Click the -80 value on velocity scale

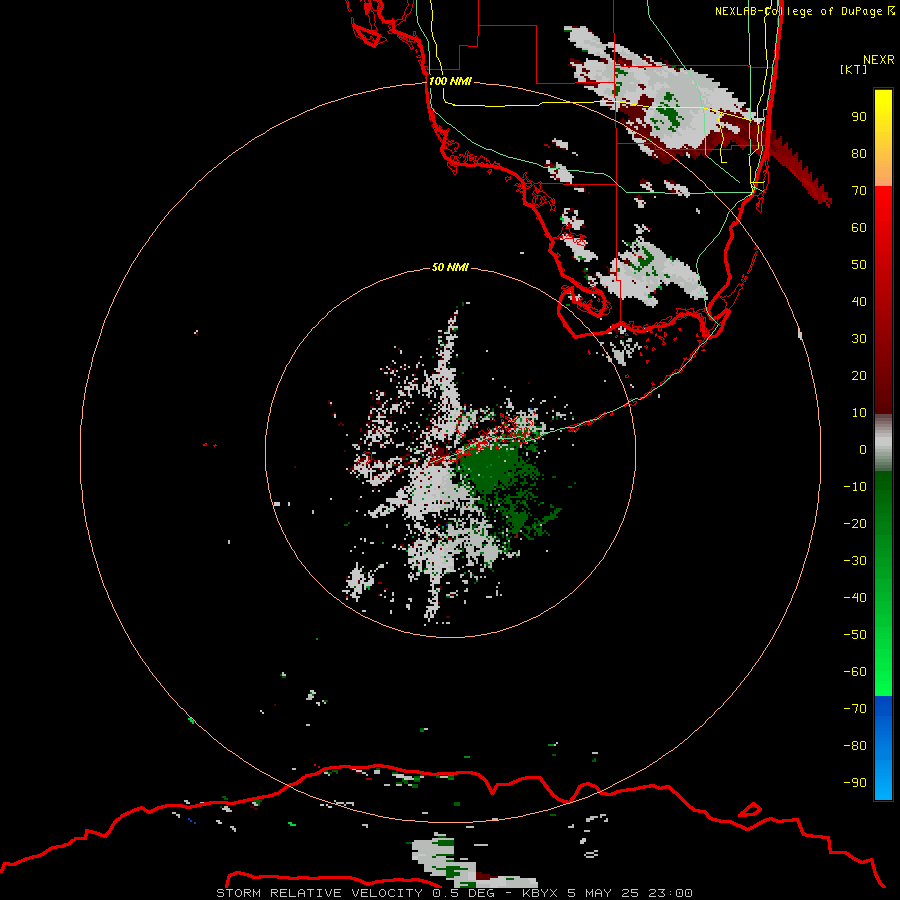[855, 746]
